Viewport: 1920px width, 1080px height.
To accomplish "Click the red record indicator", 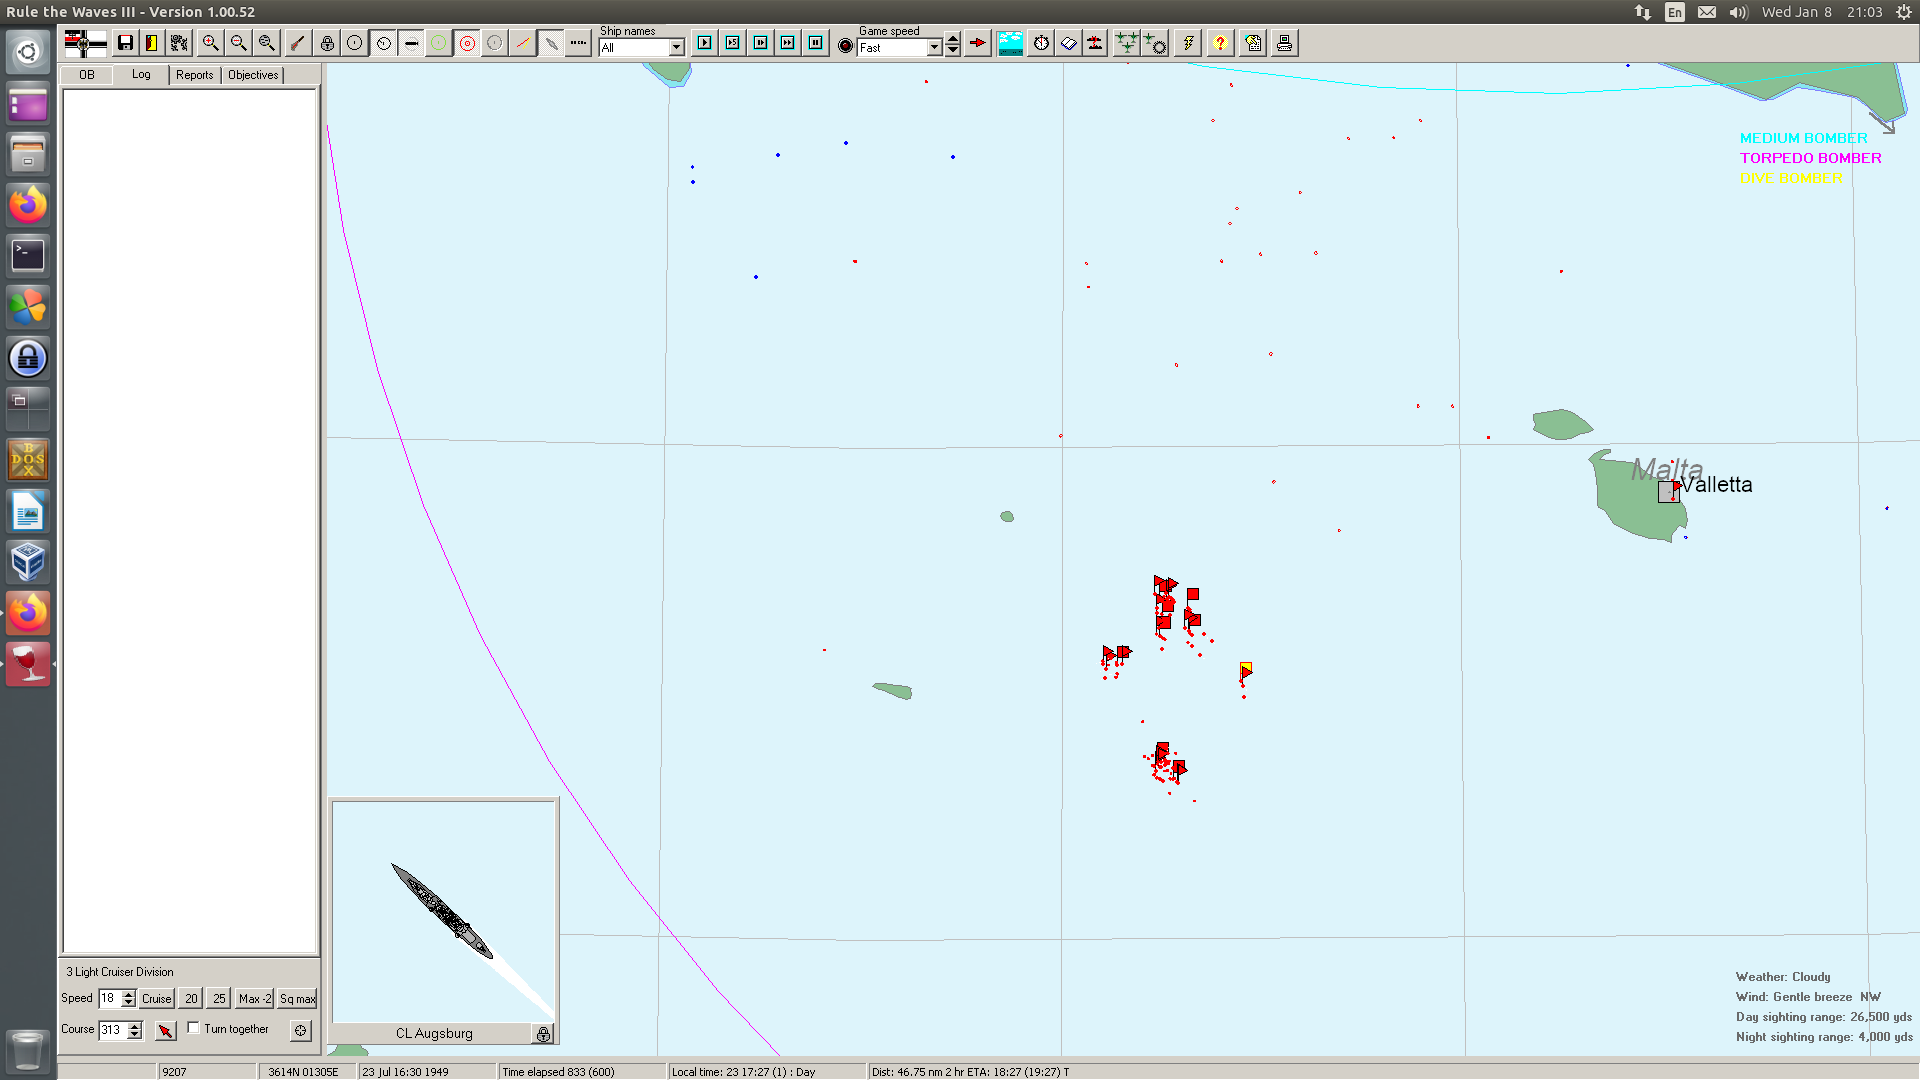I will (846, 46).
